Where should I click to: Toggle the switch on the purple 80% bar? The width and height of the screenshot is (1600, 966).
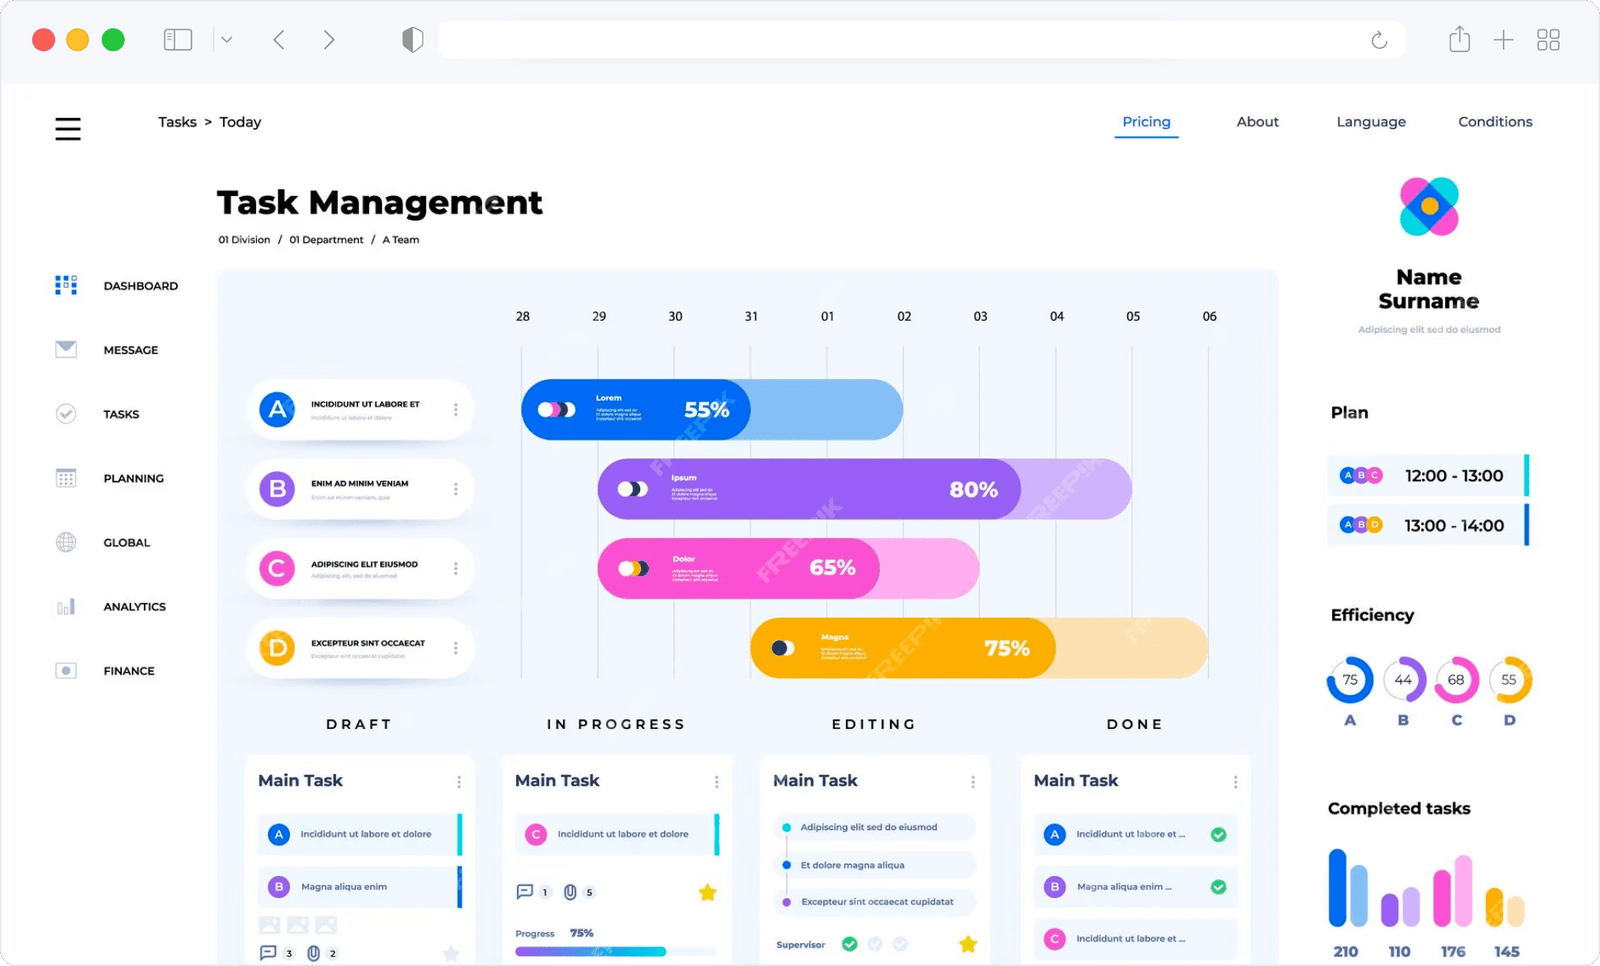632,489
